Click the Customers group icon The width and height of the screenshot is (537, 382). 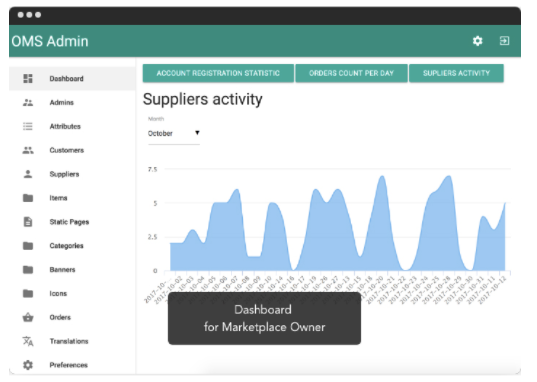coord(28,150)
